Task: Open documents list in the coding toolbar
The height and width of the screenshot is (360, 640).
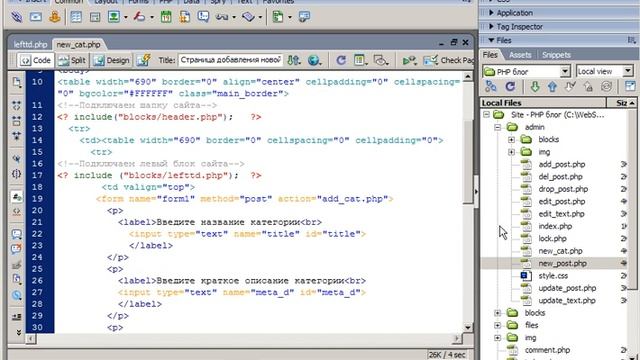Action: (17, 82)
